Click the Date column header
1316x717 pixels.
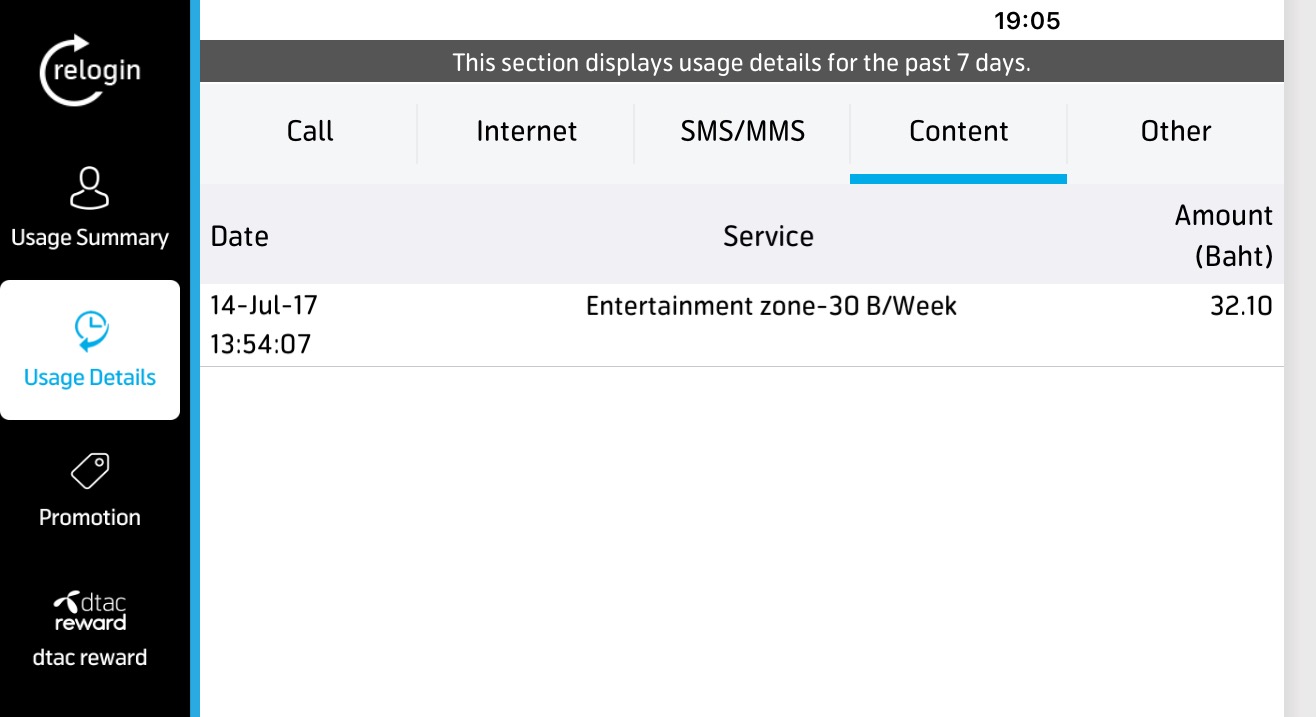point(240,236)
